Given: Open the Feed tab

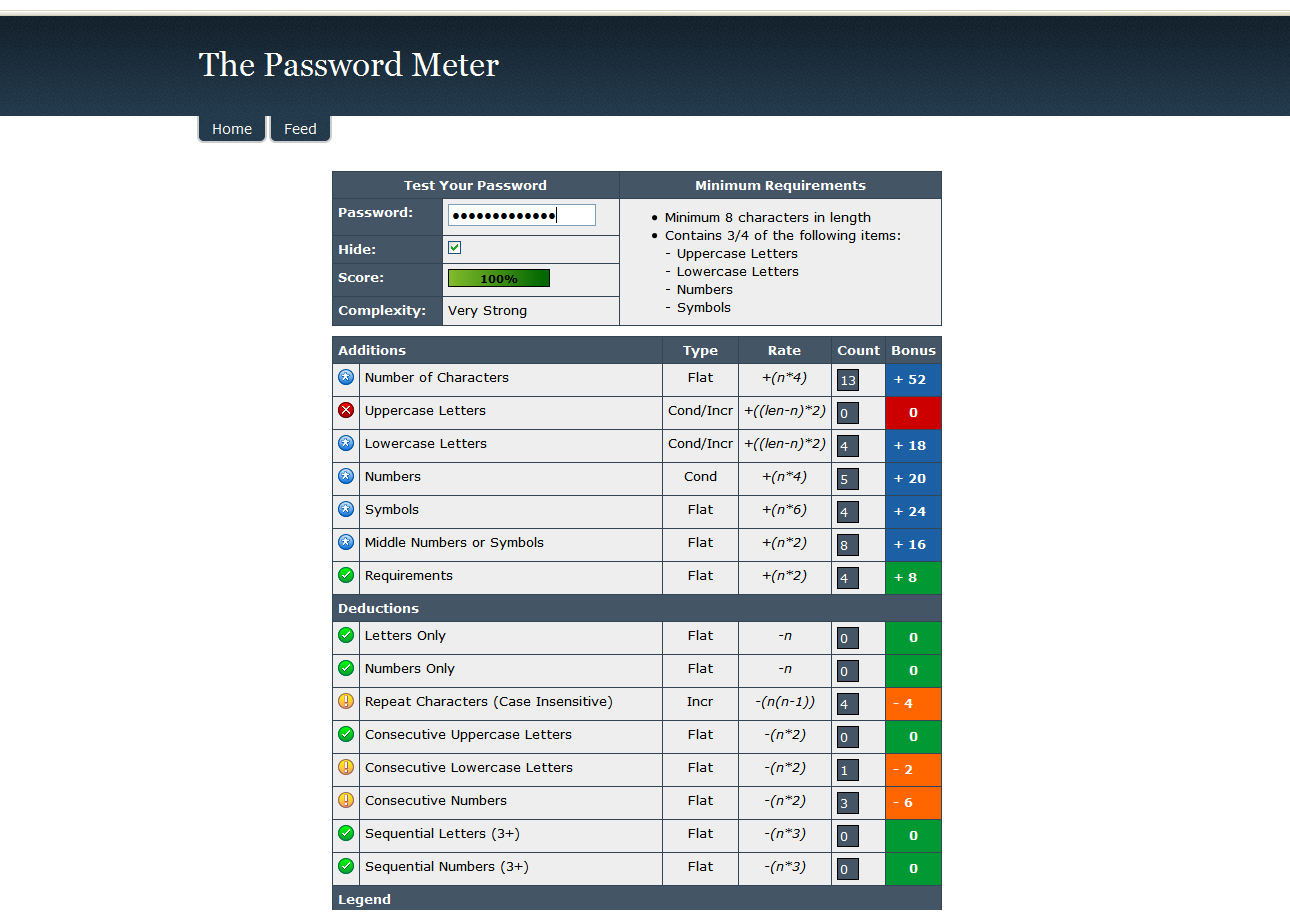Looking at the screenshot, I should (300, 129).
